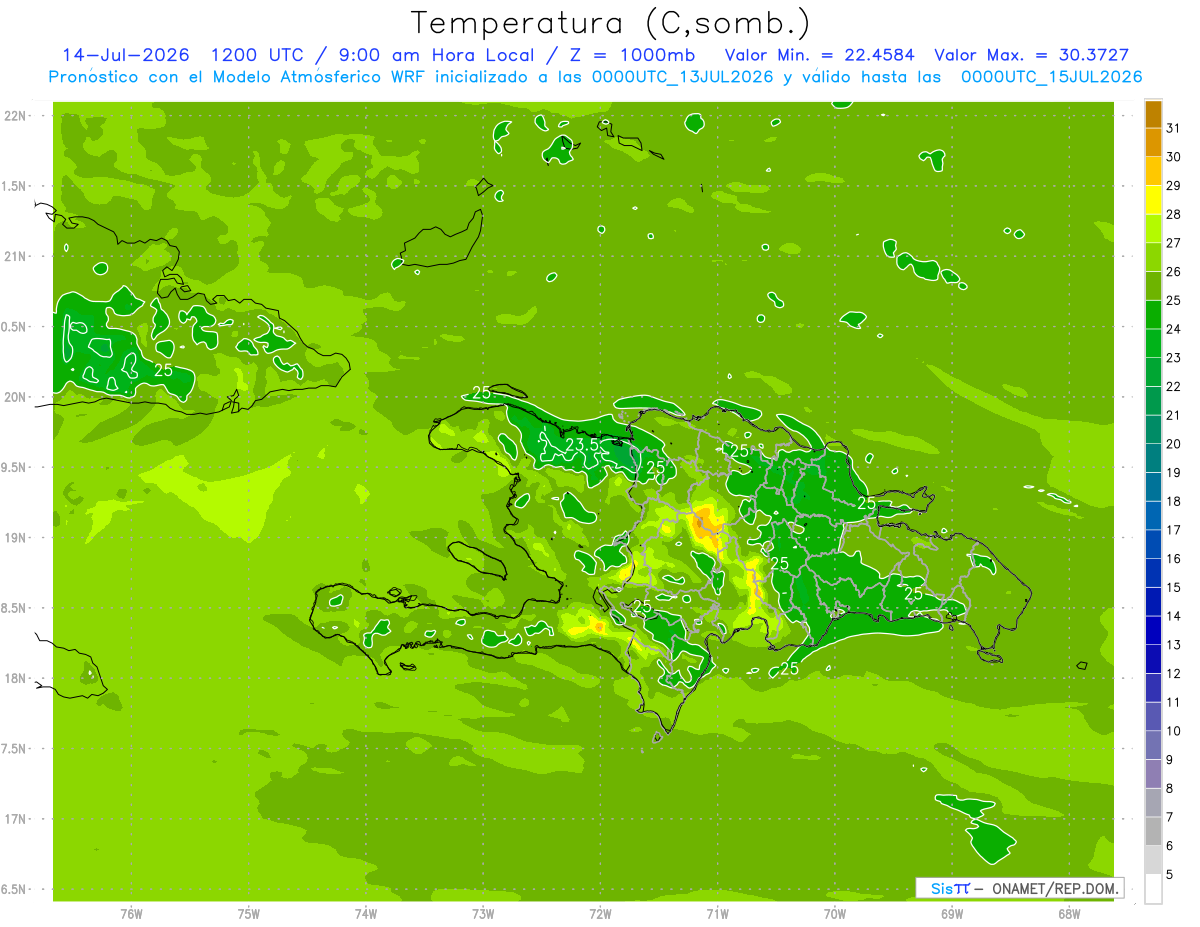
Task: Click the '1200 UTC' time text
Action: [256, 55]
